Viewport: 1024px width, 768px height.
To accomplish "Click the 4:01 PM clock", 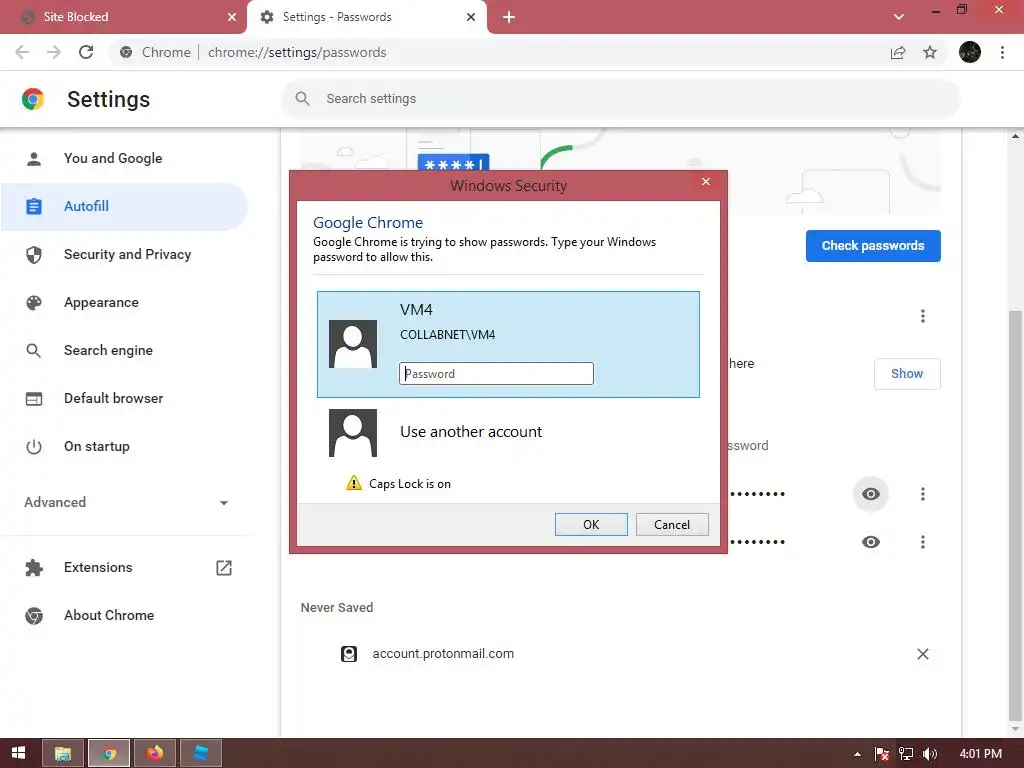I will point(981,754).
